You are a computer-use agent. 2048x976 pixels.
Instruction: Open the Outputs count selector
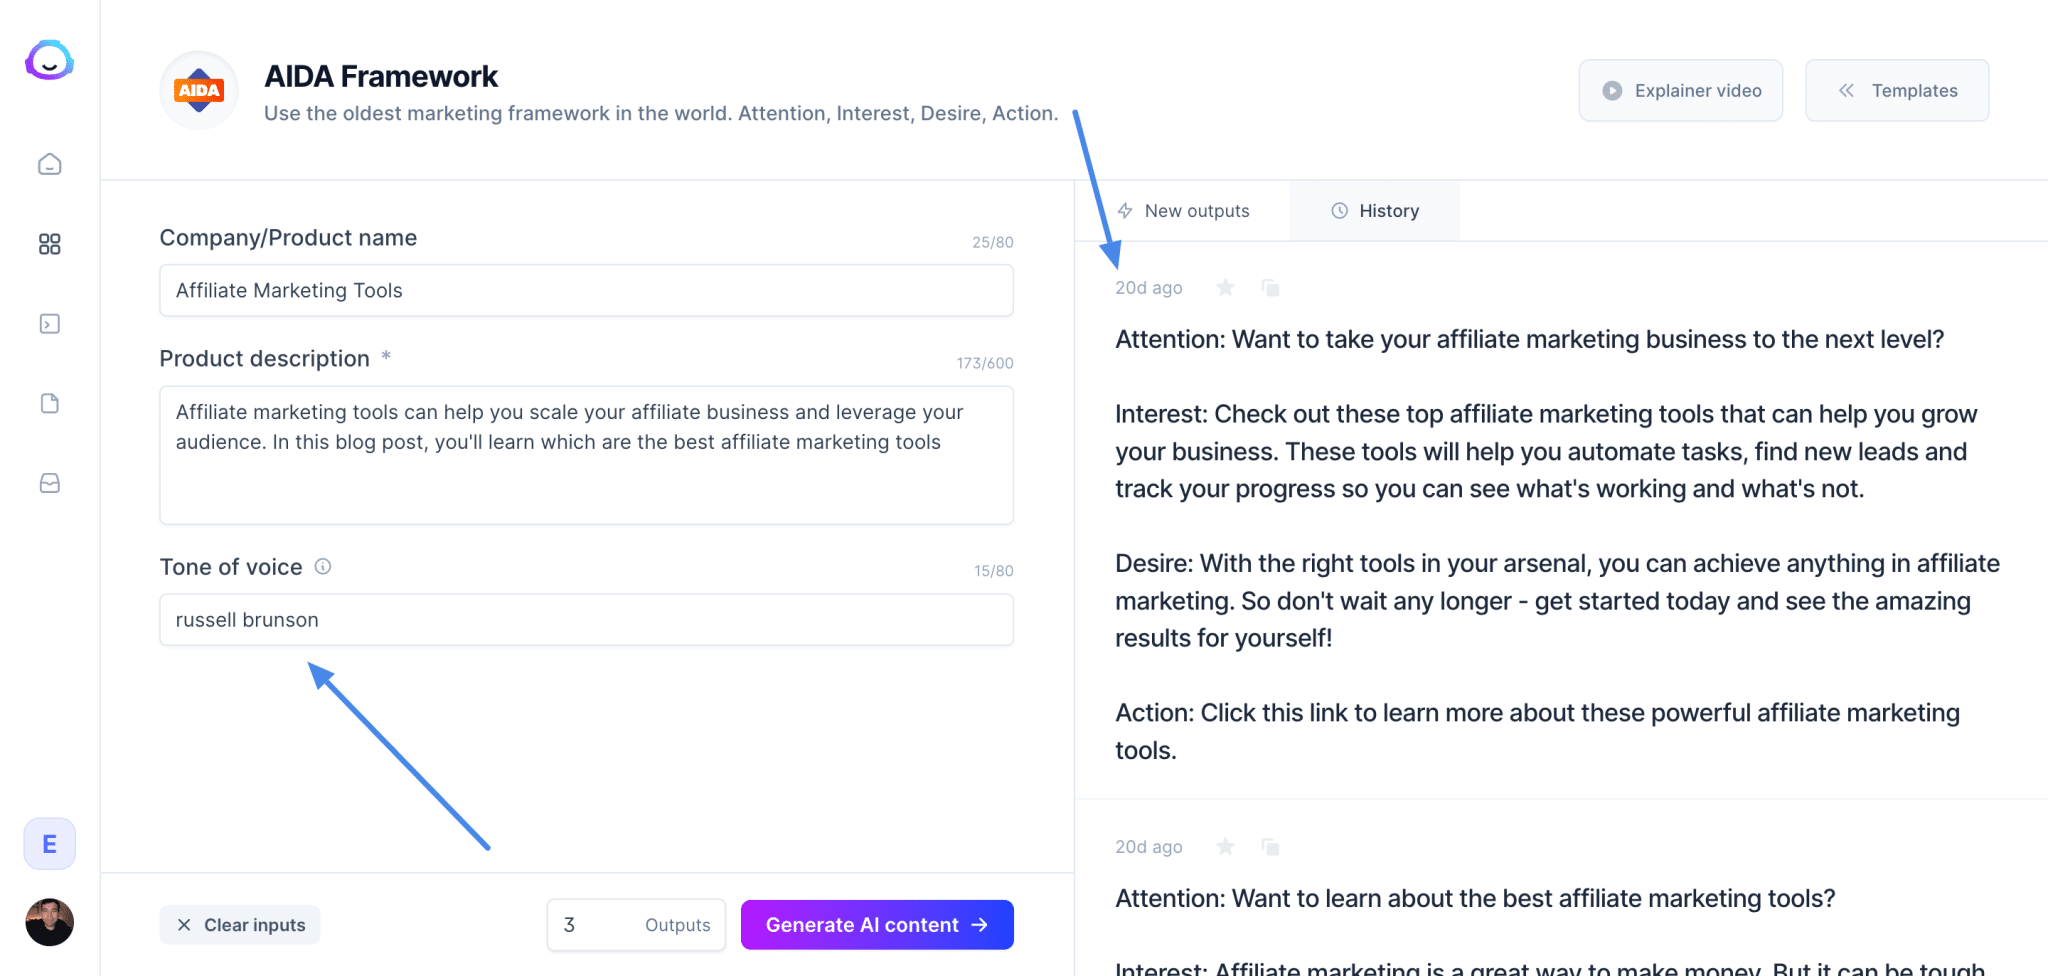click(x=636, y=924)
